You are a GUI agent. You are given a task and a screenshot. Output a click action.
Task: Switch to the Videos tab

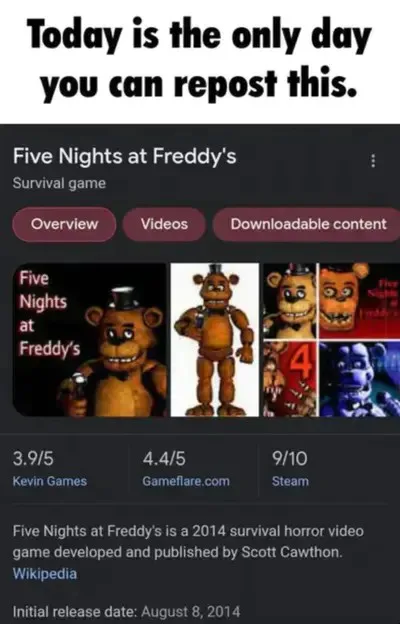(164, 224)
